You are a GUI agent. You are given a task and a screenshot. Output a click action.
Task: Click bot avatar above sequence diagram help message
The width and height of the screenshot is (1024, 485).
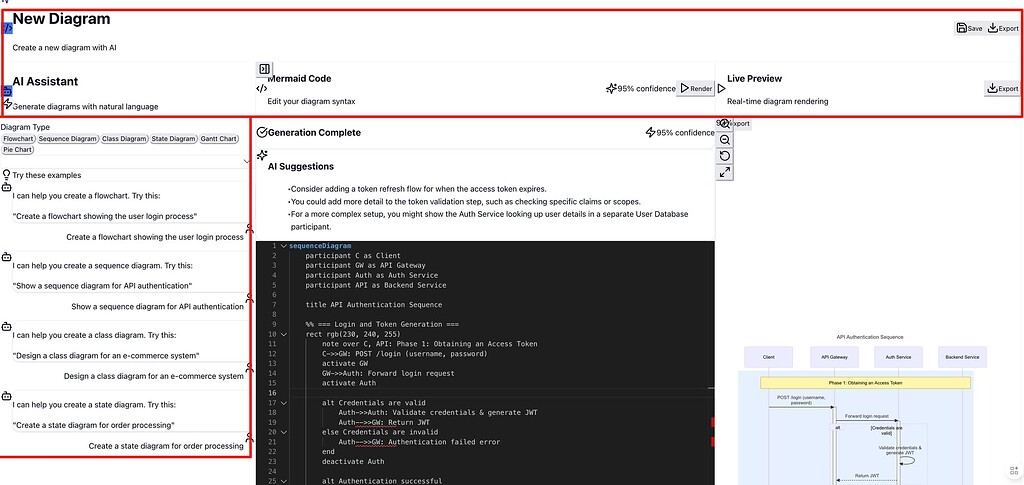[x=7, y=257]
